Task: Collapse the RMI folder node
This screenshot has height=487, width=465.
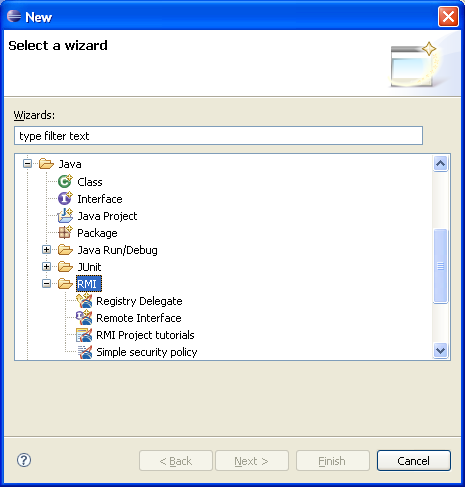Action: 46,284
